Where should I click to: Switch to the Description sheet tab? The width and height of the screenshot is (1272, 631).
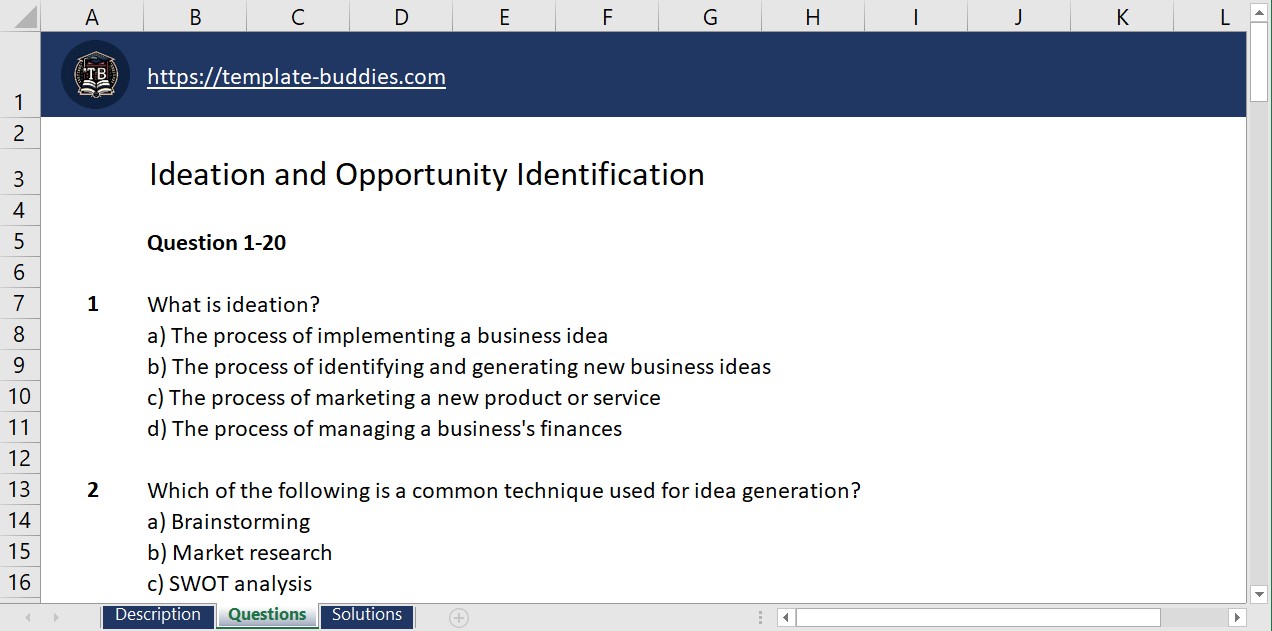pyautogui.click(x=157, y=616)
